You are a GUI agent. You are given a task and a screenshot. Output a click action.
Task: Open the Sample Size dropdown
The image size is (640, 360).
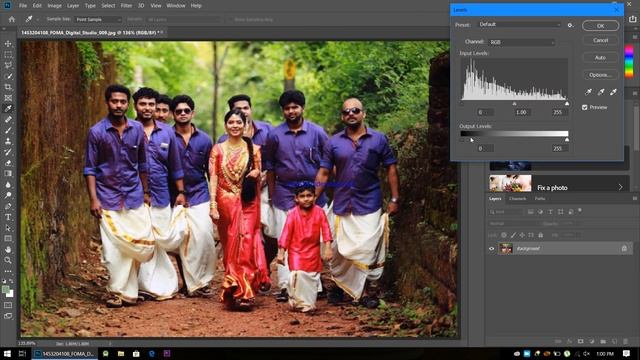[98, 19]
